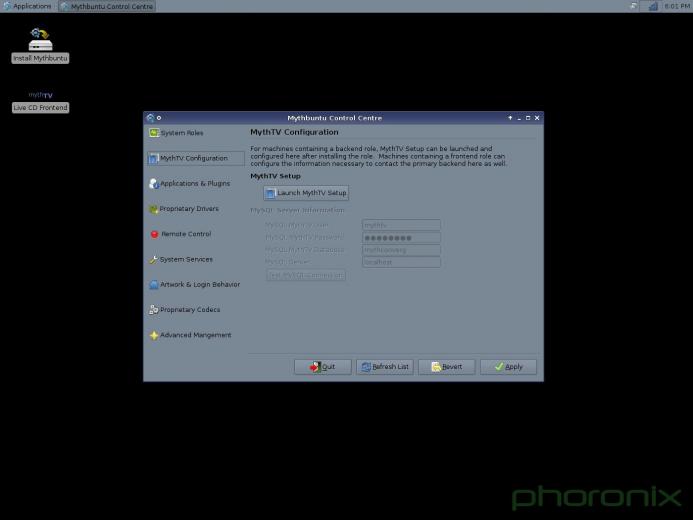Click the MySQL Server Information label
The width and height of the screenshot is (693, 520).
coord(297,210)
